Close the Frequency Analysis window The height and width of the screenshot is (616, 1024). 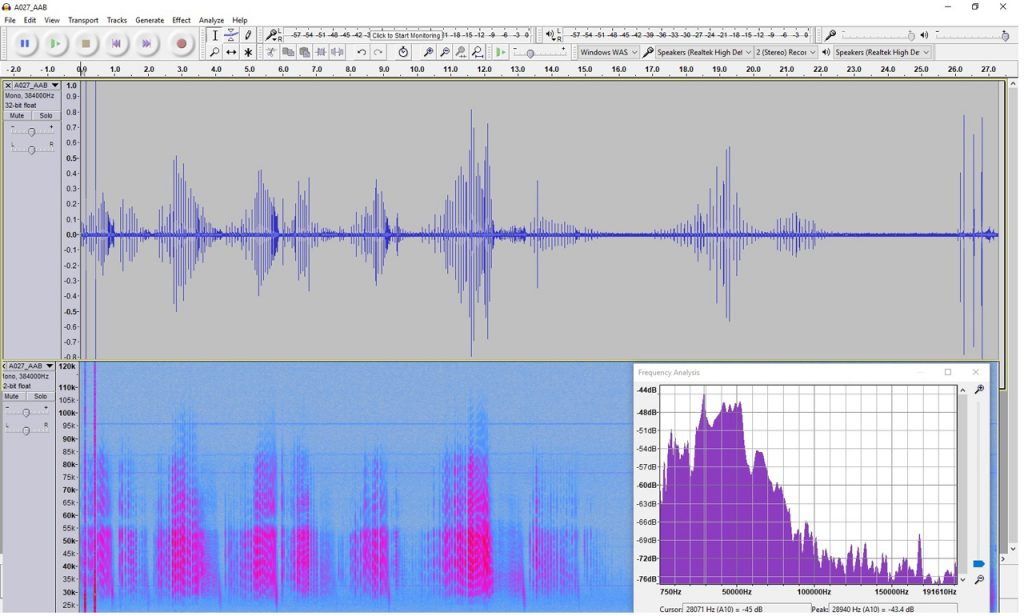click(x=976, y=372)
